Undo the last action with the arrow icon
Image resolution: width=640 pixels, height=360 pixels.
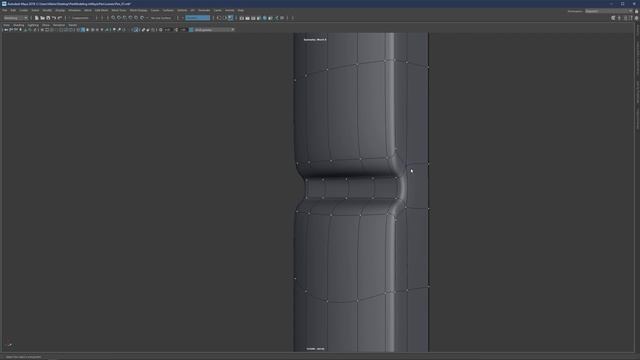(x=54, y=18)
